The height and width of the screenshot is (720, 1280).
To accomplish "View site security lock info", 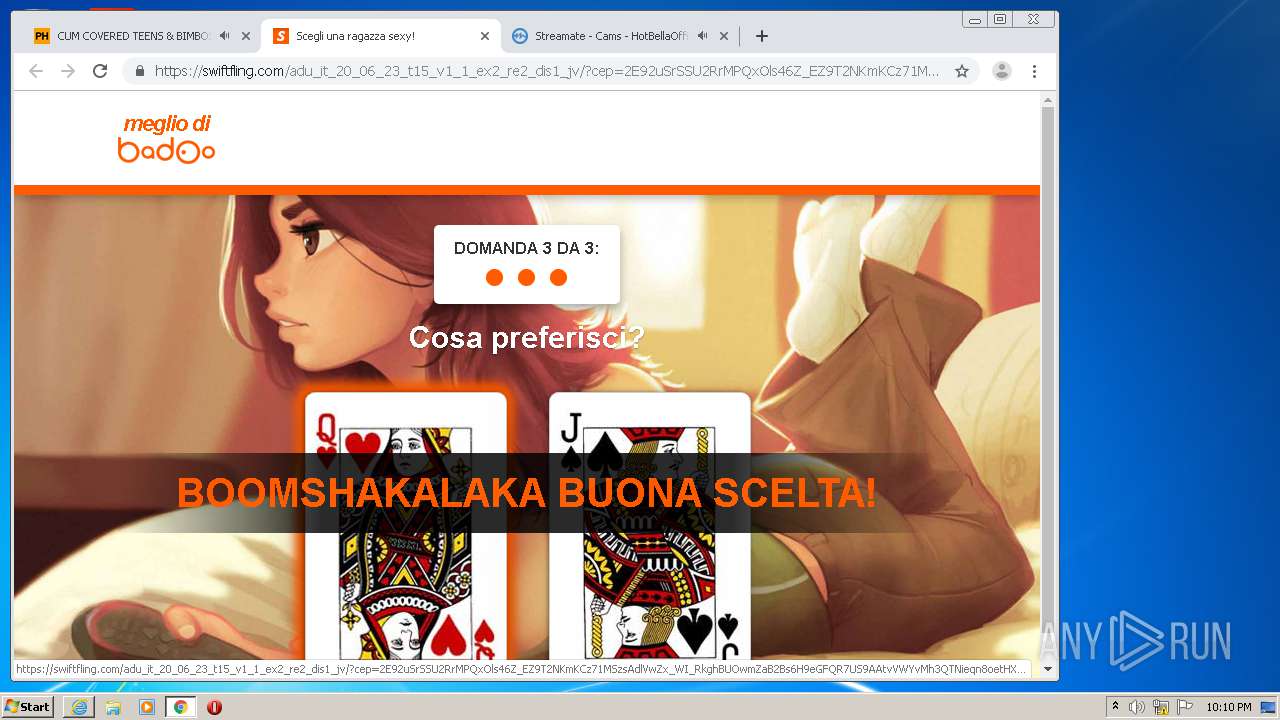I will pos(139,71).
